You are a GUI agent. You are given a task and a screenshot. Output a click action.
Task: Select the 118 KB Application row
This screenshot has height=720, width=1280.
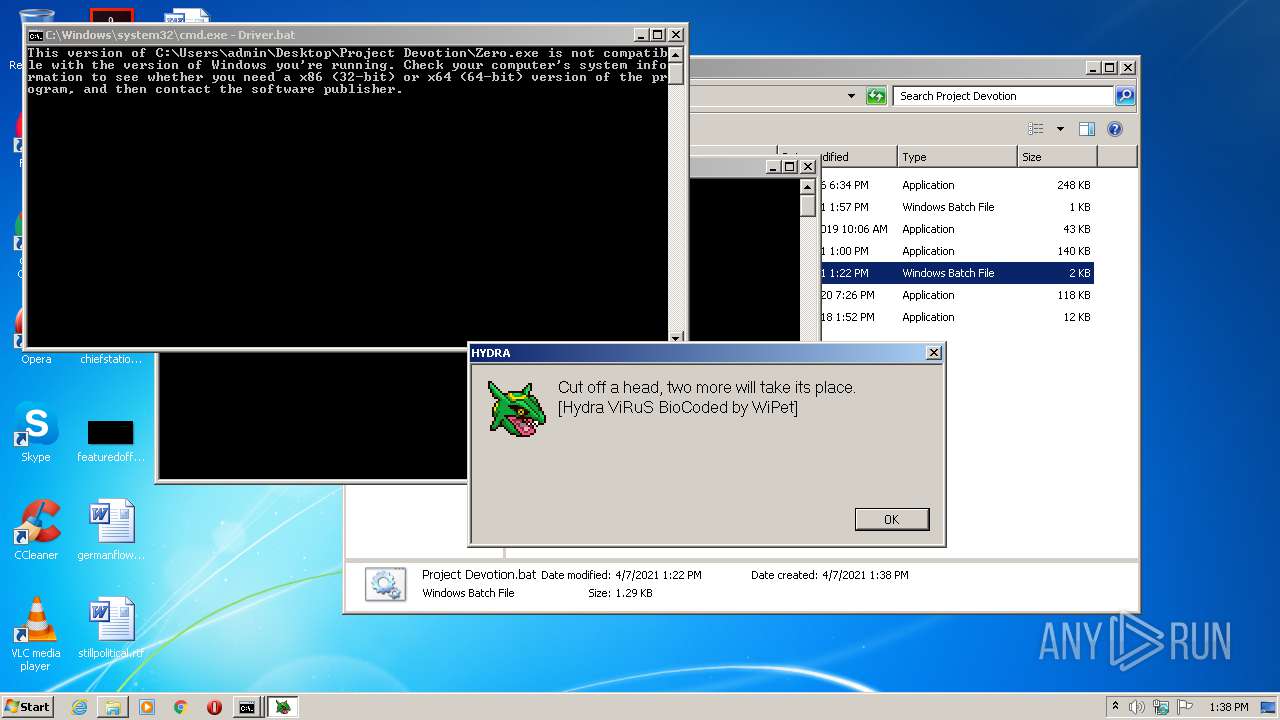coord(957,295)
